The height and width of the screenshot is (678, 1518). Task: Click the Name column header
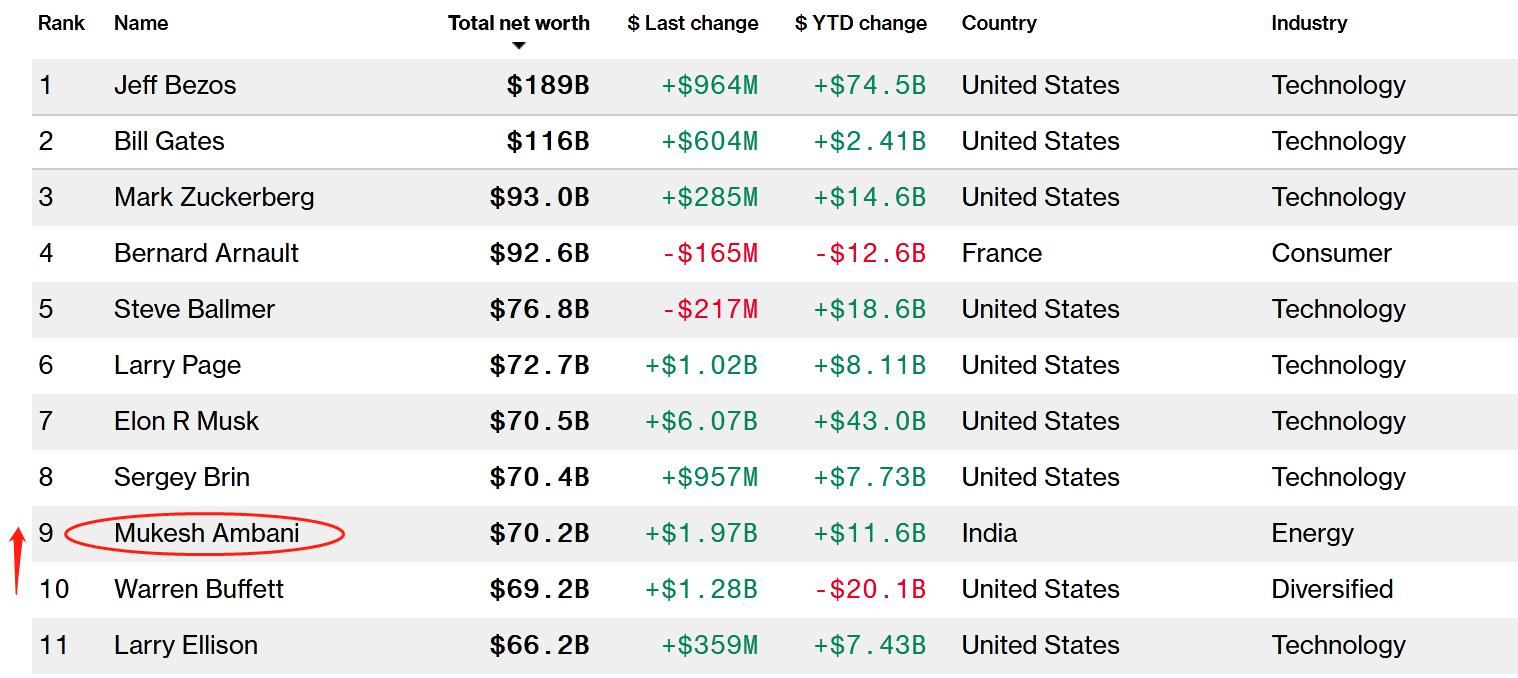pos(141,23)
